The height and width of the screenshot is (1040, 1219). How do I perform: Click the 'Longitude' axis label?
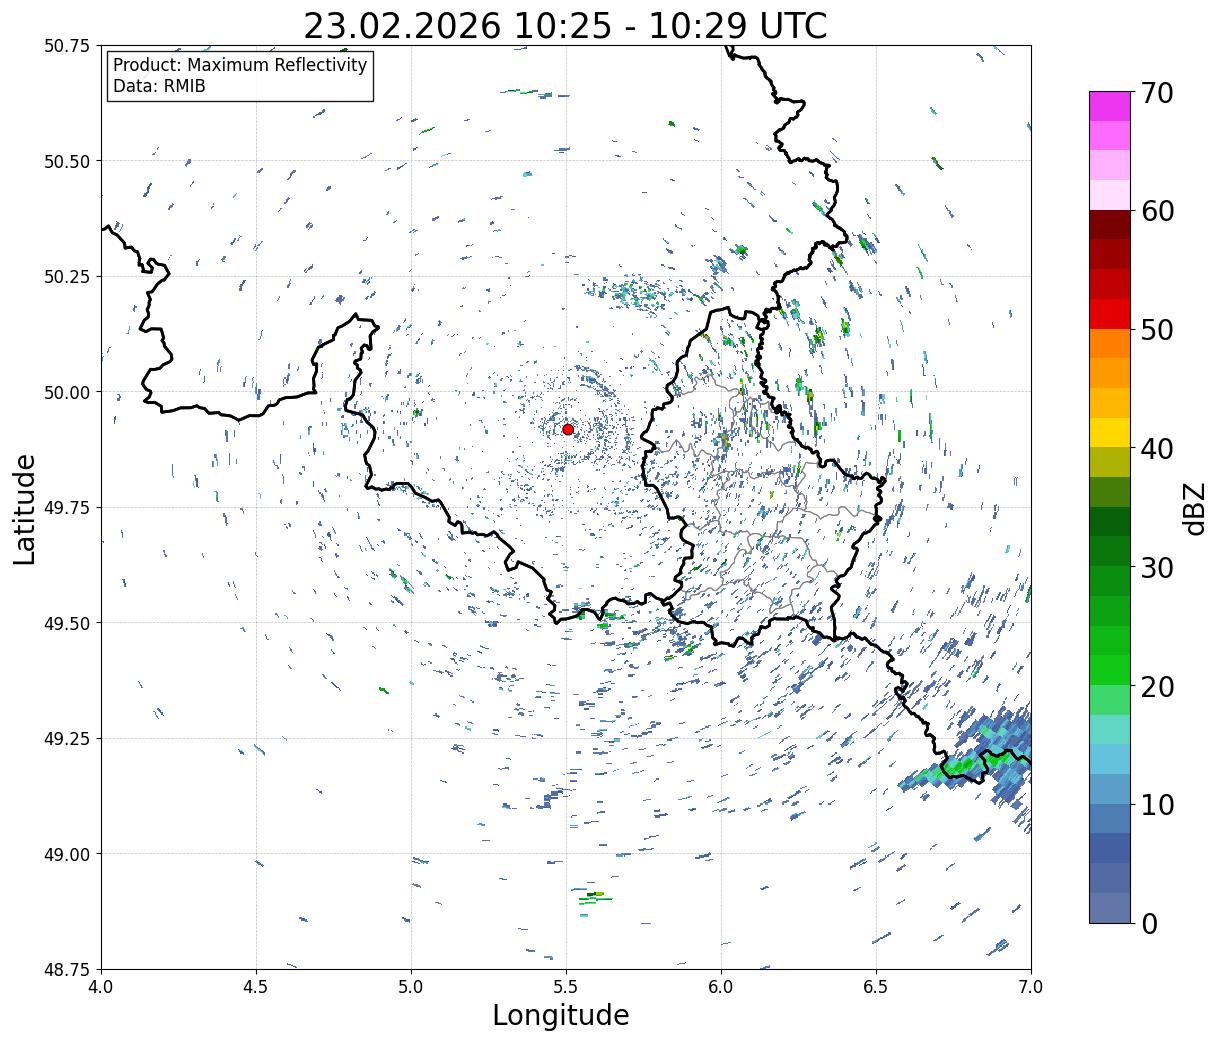[x=561, y=1015]
